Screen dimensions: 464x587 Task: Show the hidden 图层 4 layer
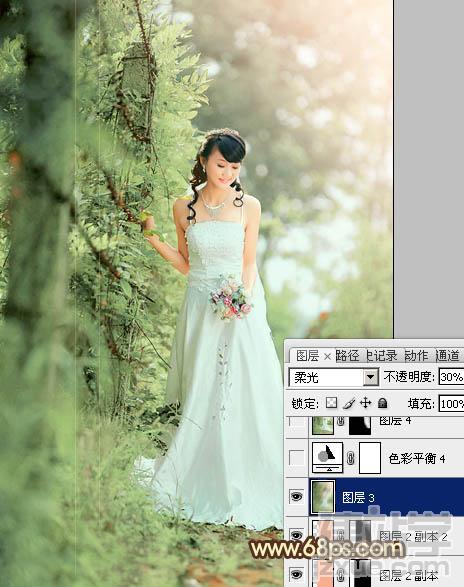[x=297, y=422]
